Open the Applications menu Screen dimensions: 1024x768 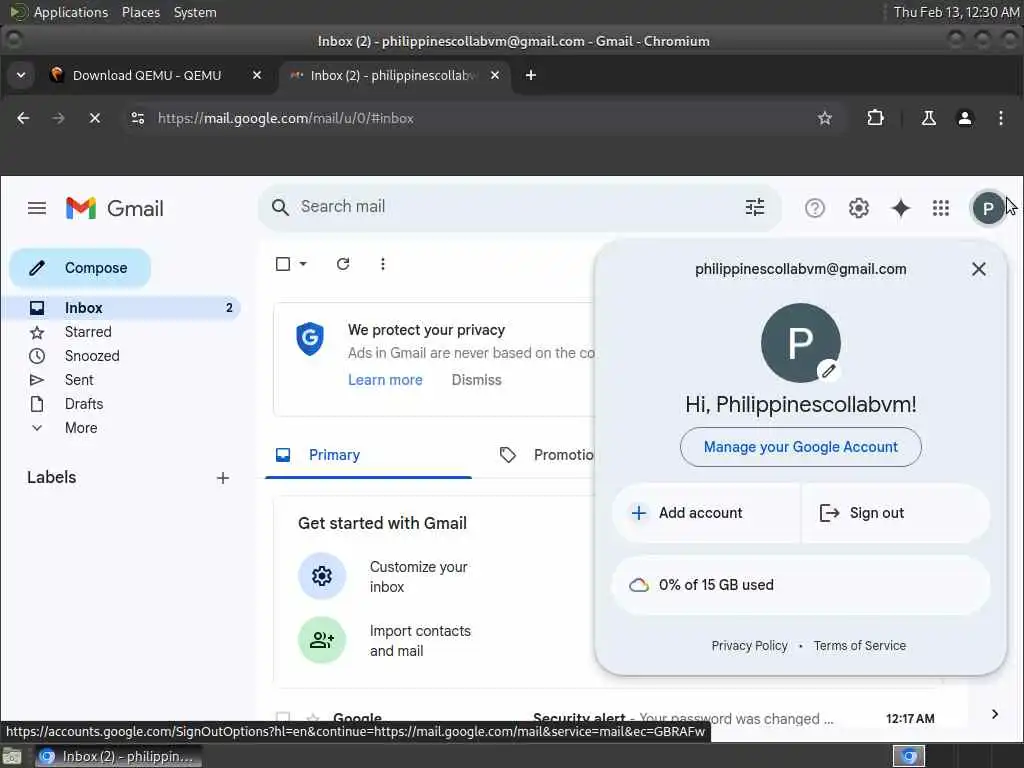pyautogui.click(x=59, y=12)
